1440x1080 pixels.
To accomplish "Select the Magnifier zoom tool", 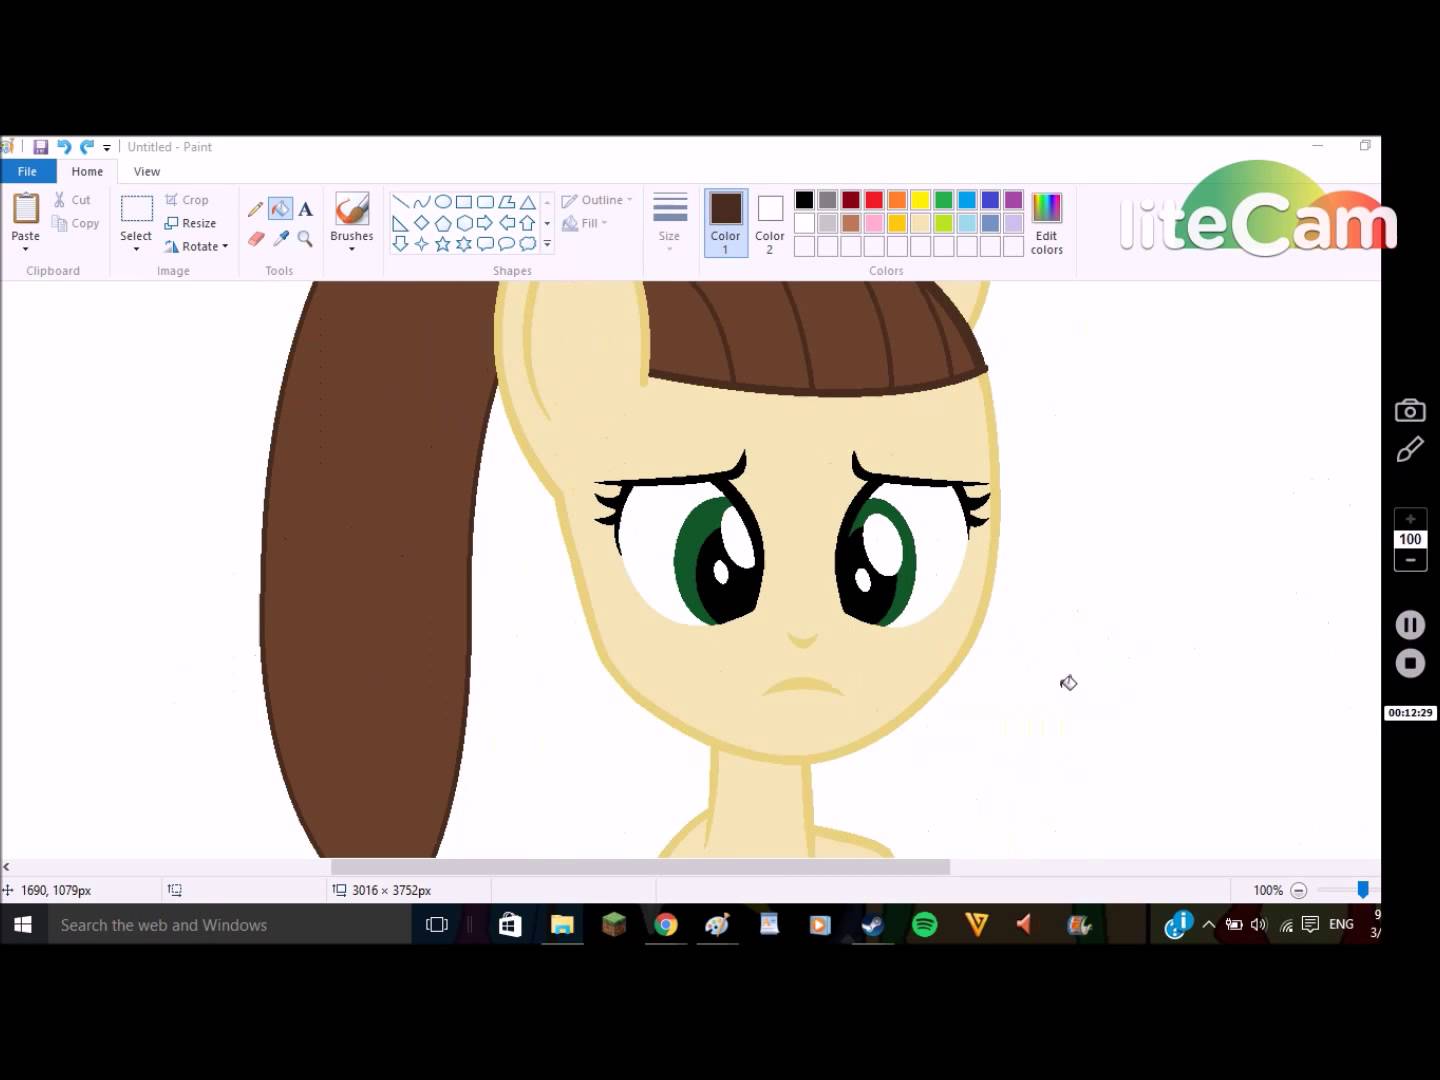I will (x=305, y=239).
